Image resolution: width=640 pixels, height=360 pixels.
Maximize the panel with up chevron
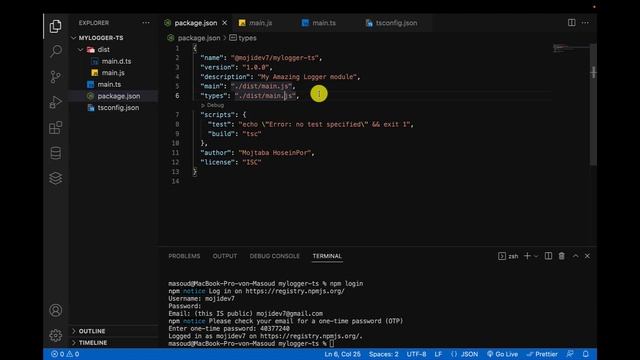coord(576,256)
